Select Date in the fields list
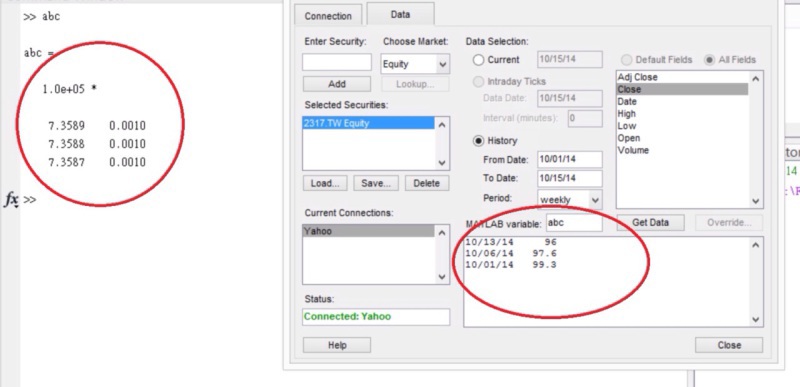 click(x=682, y=101)
